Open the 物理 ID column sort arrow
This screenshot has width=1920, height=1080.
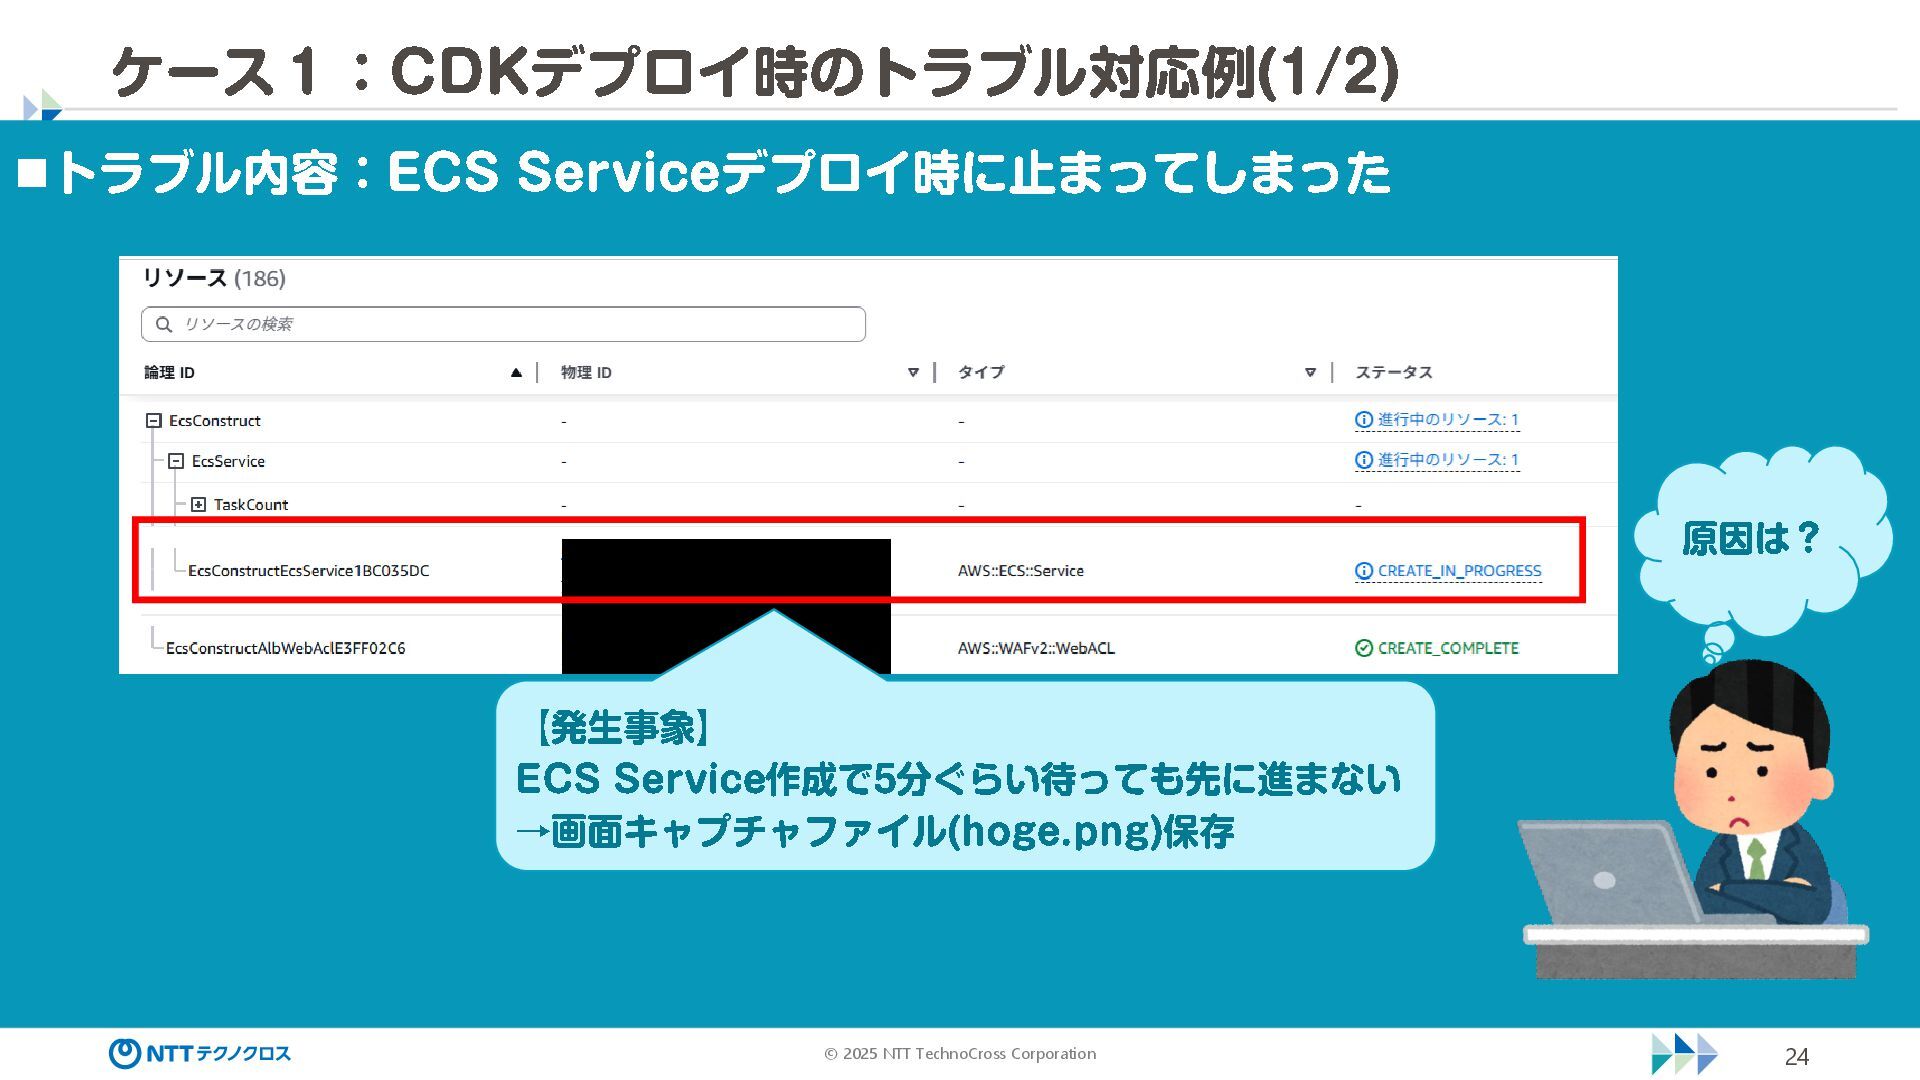(913, 372)
